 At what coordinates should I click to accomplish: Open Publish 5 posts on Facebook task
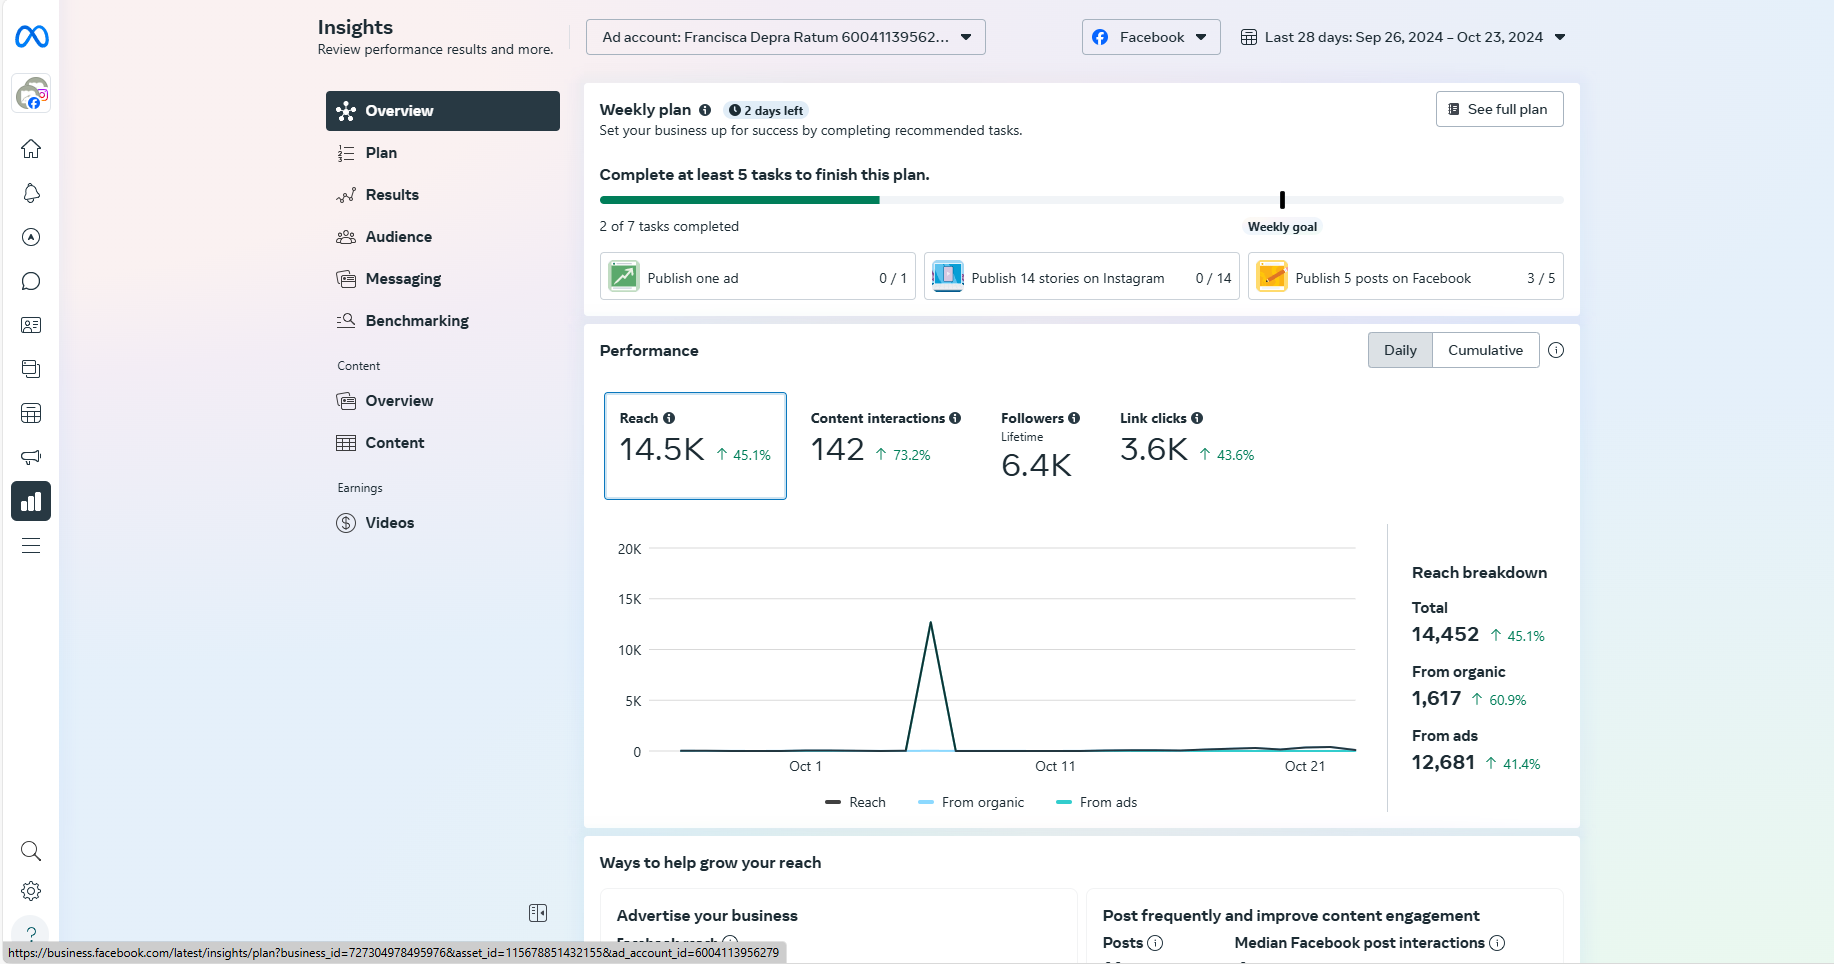(1405, 277)
